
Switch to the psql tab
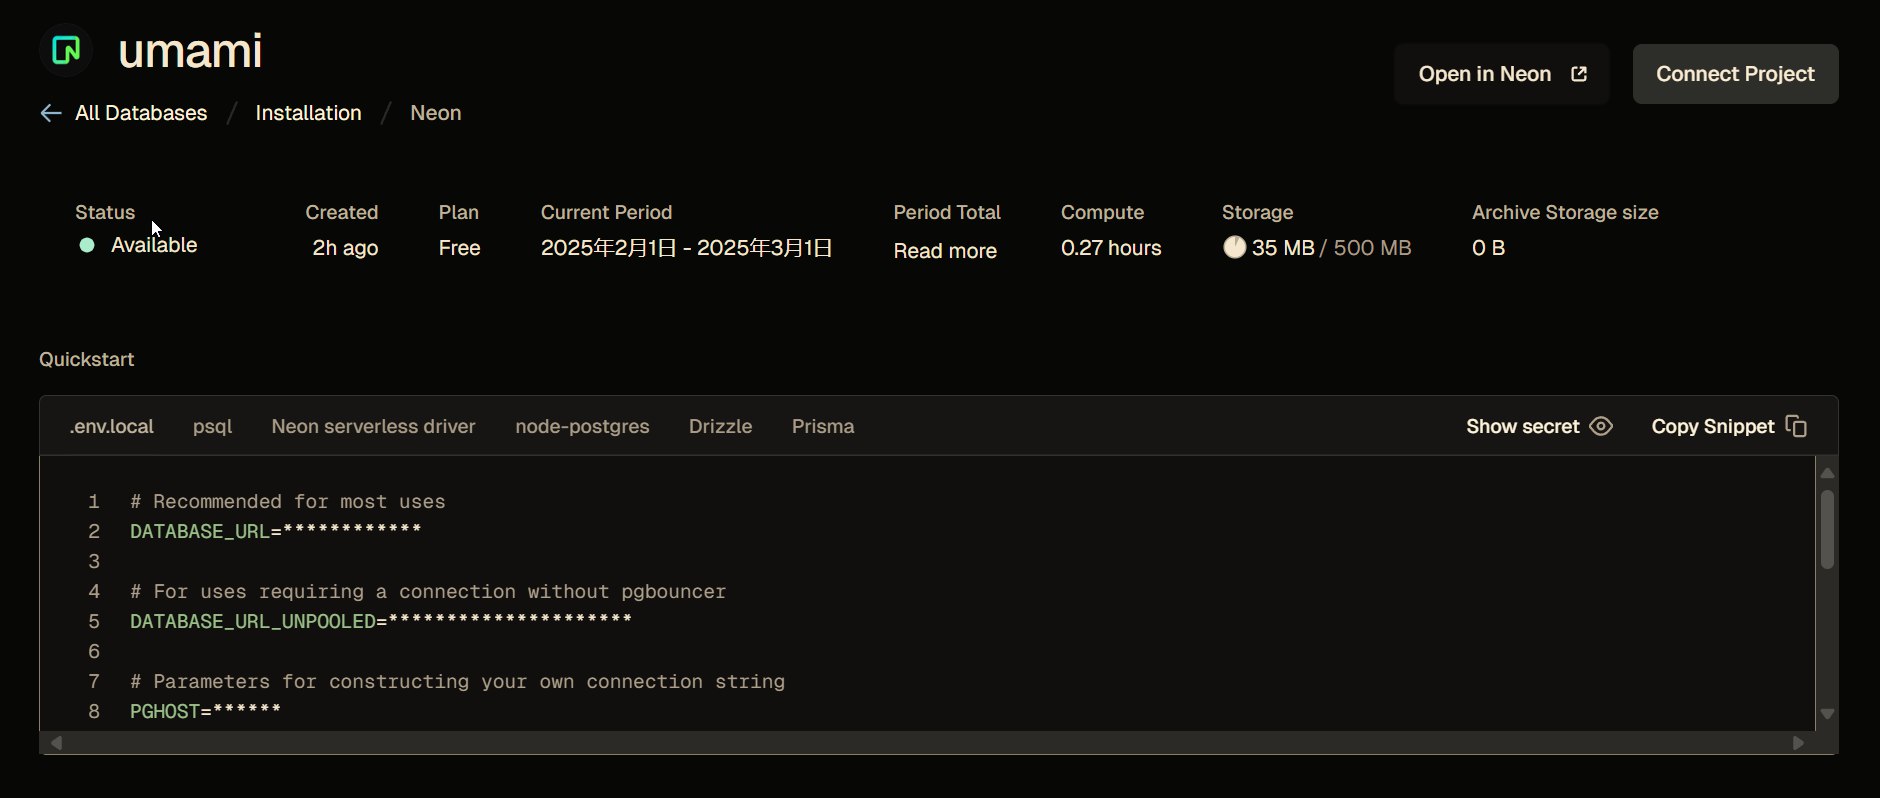212,426
